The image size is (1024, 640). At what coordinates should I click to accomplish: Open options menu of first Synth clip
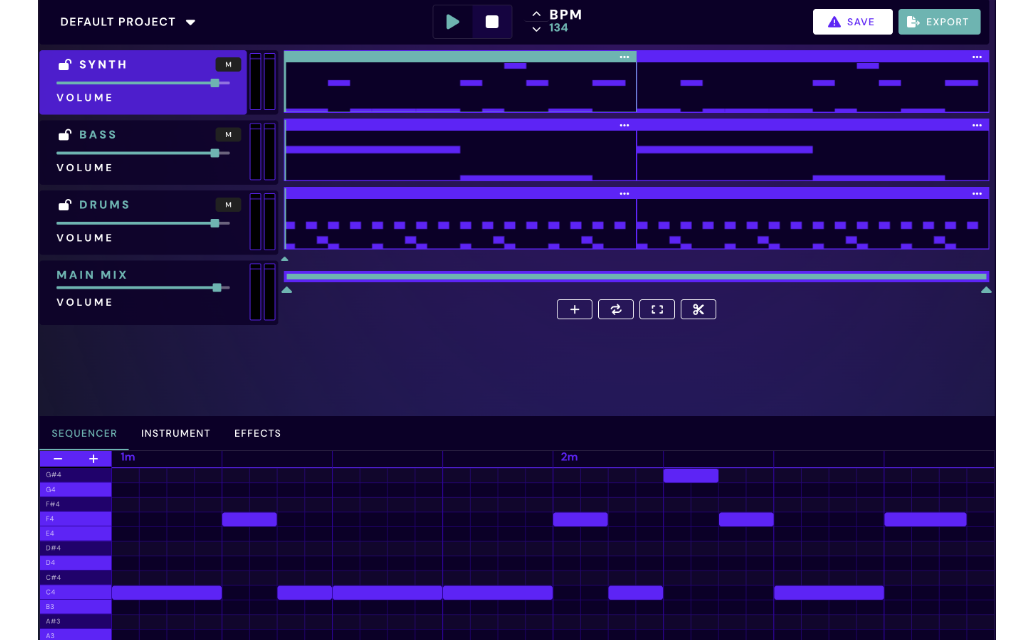point(624,57)
